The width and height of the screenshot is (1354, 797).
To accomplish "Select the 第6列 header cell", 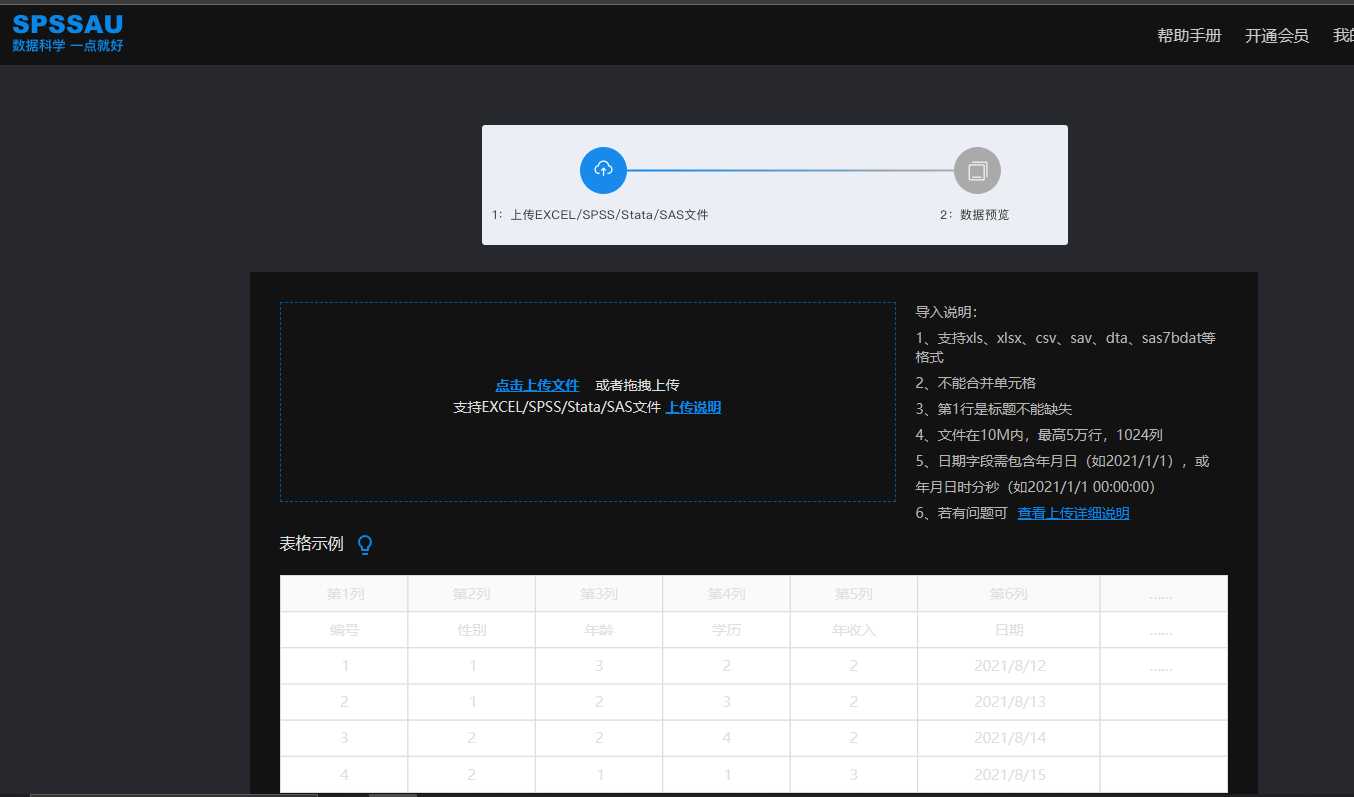I will [x=1009, y=593].
